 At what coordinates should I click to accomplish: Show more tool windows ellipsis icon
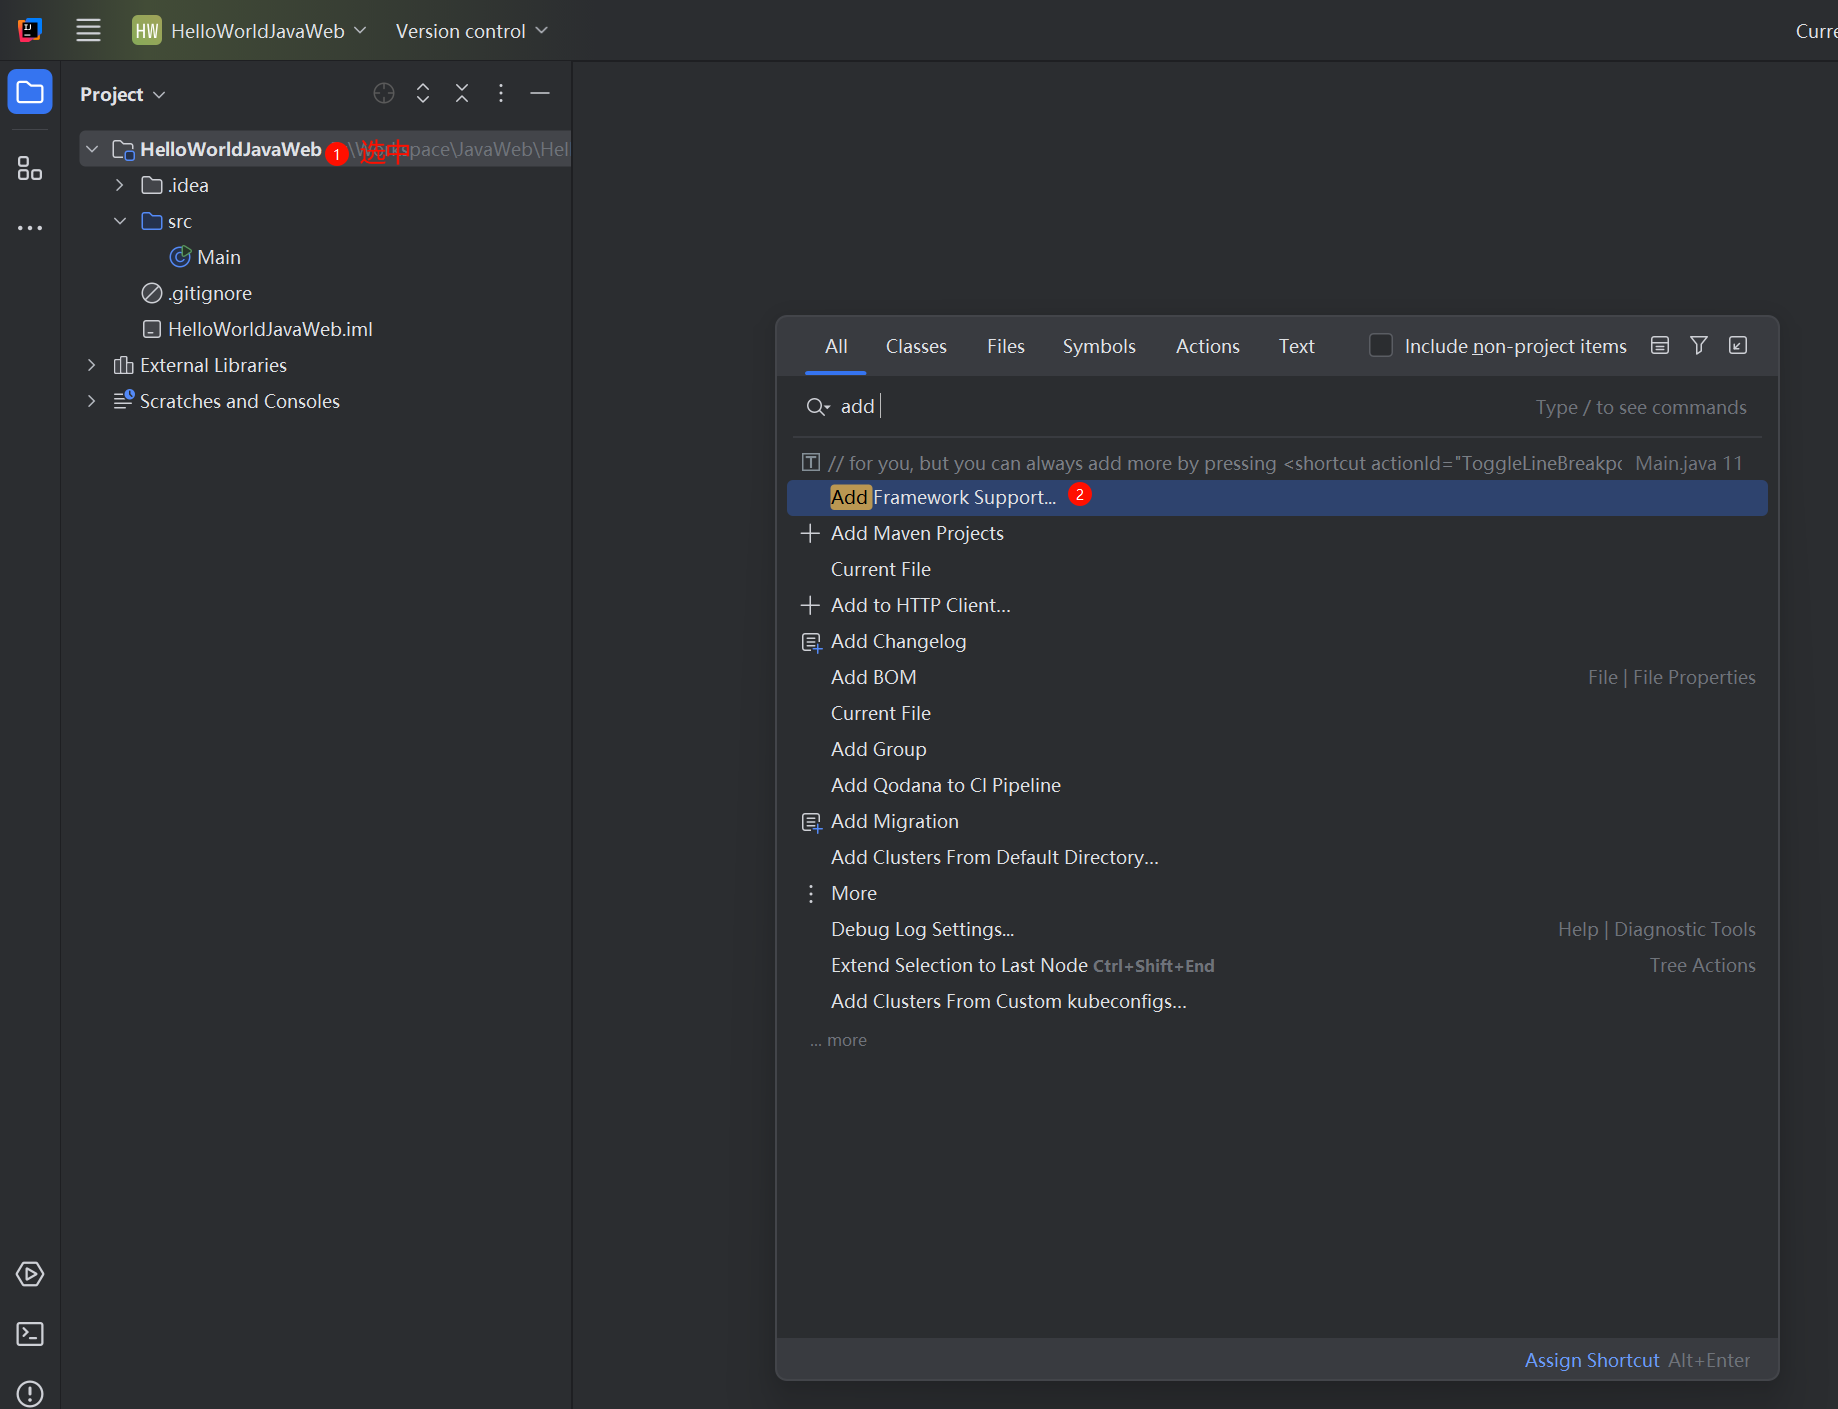[x=30, y=228]
